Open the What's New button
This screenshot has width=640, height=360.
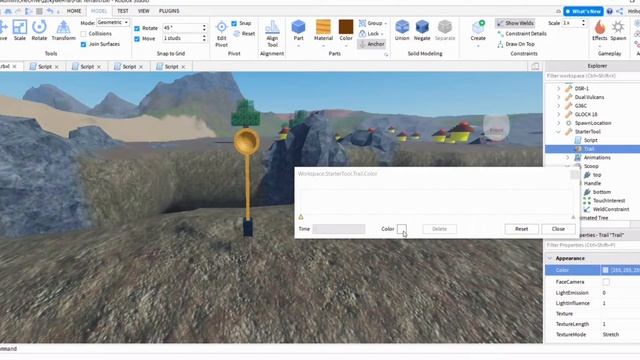coord(583,11)
